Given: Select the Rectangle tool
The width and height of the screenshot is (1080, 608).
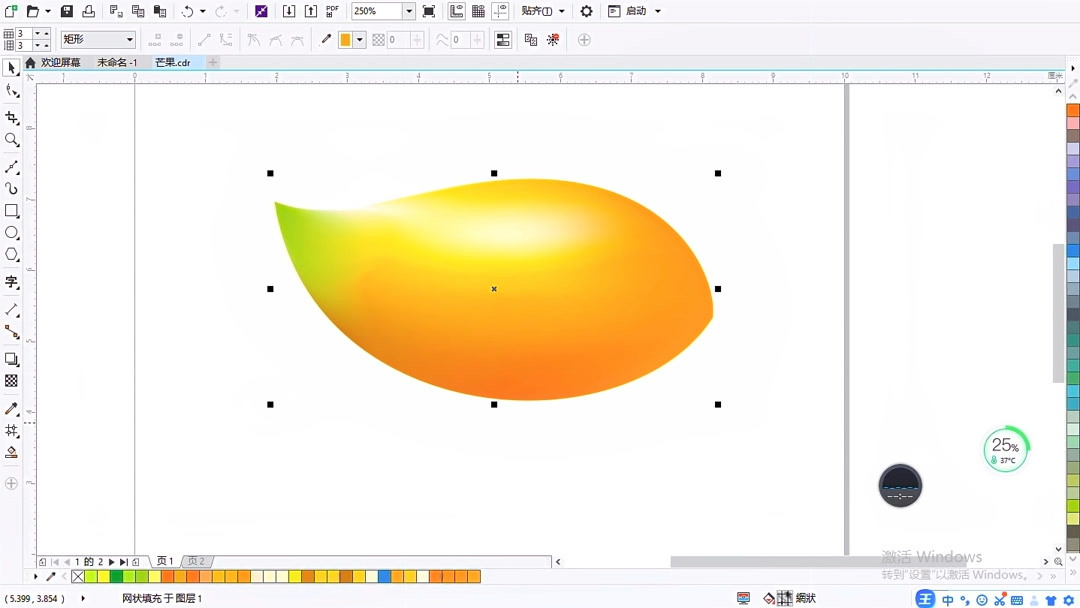Looking at the screenshot, I should tap(12, 211).
